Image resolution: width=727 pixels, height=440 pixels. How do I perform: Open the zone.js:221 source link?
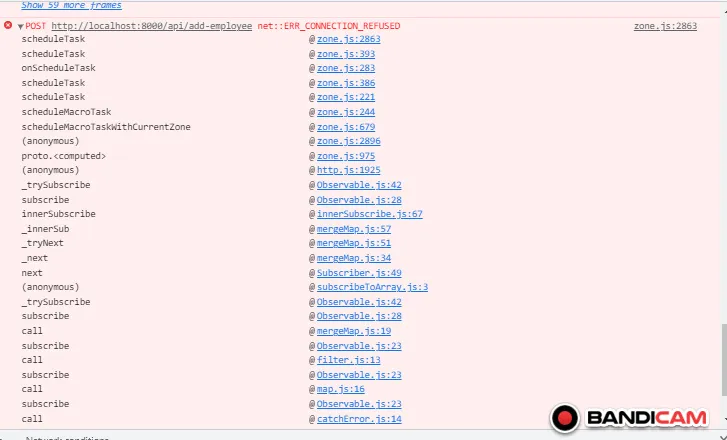(346, 97)
